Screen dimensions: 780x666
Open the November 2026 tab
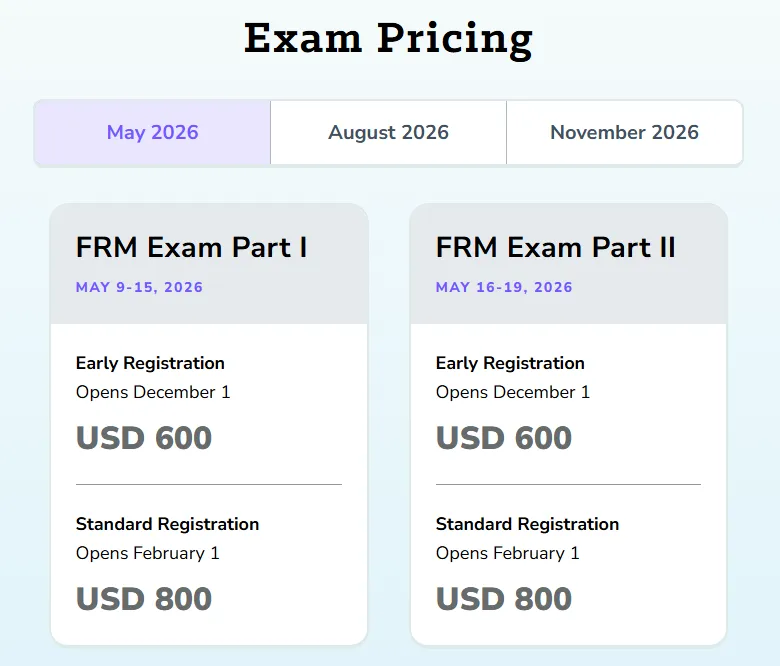click(x=624, y=132)
